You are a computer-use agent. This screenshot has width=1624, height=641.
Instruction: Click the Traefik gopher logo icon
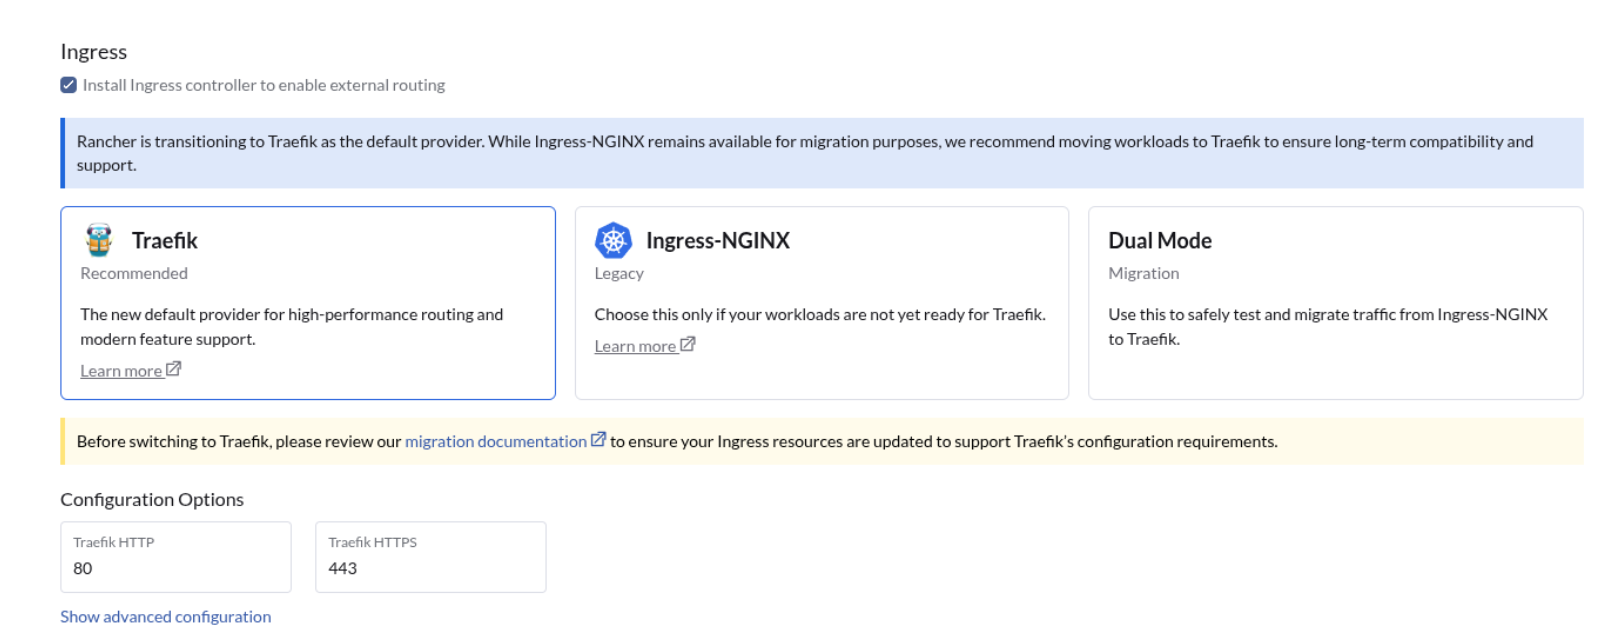pyautogui.click(x=98, y=240)
